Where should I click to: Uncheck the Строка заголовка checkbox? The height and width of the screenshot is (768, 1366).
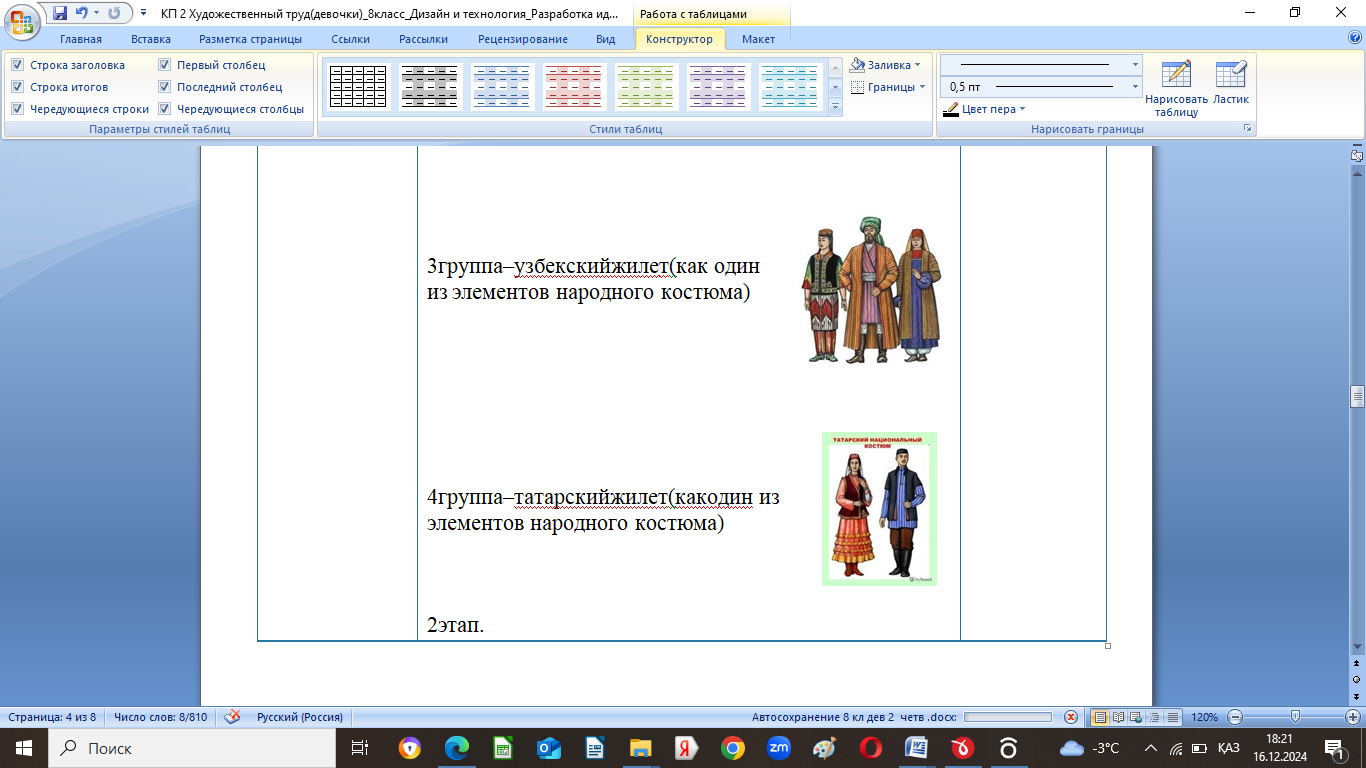(x=18, y=65)
